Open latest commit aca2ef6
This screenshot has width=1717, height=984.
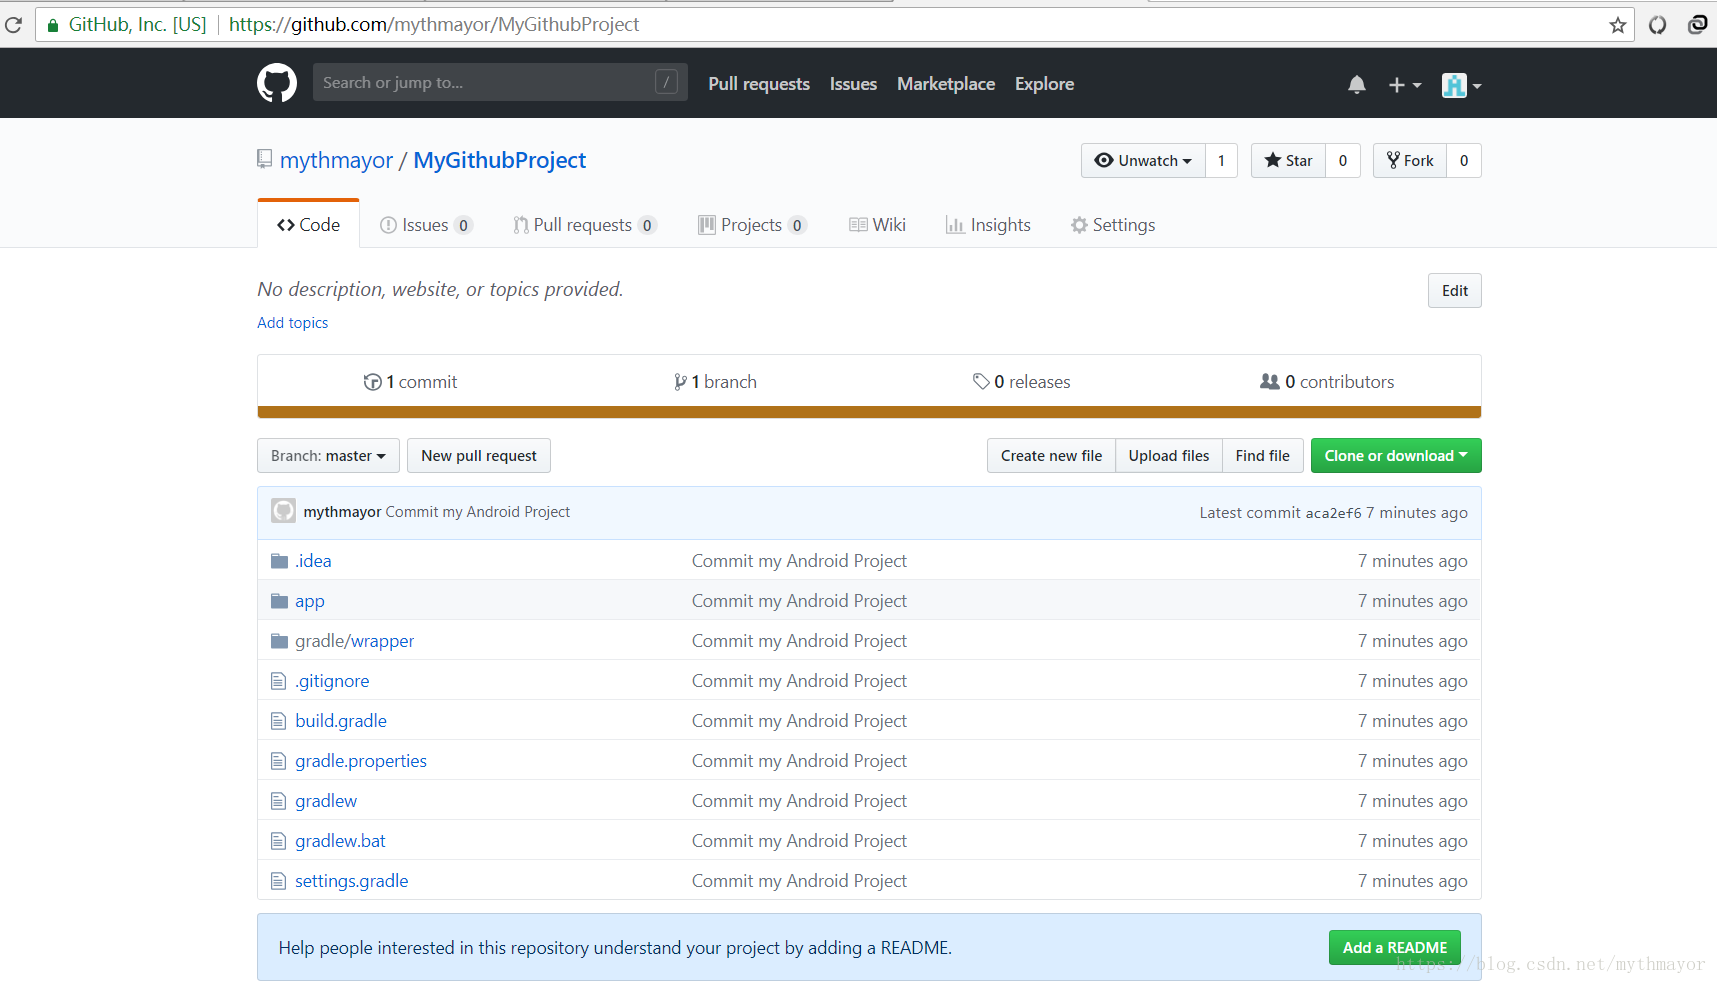[1333, 513]
